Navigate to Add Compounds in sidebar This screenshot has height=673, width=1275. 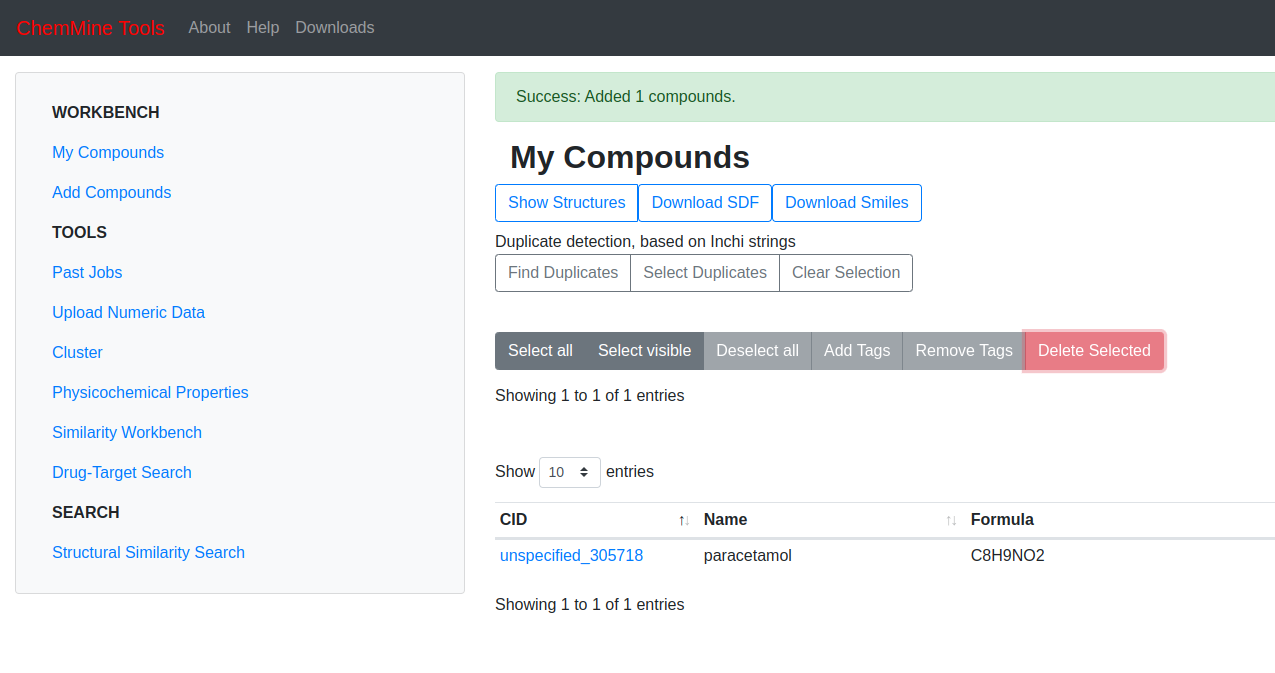pos(111,193)
